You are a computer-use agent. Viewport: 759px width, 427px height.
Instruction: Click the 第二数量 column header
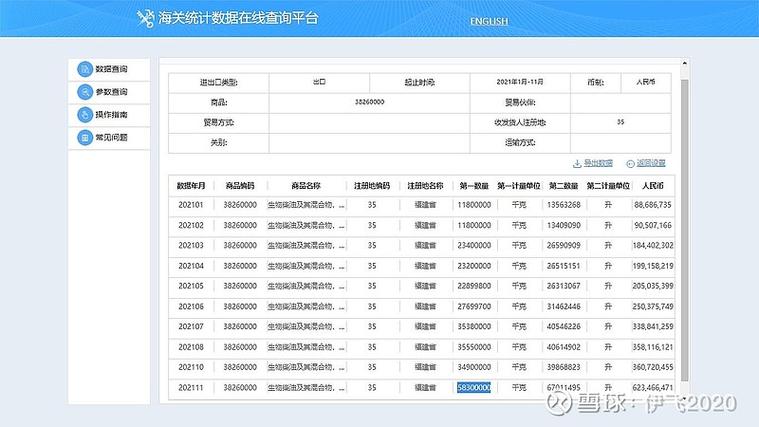pos(563,185)
